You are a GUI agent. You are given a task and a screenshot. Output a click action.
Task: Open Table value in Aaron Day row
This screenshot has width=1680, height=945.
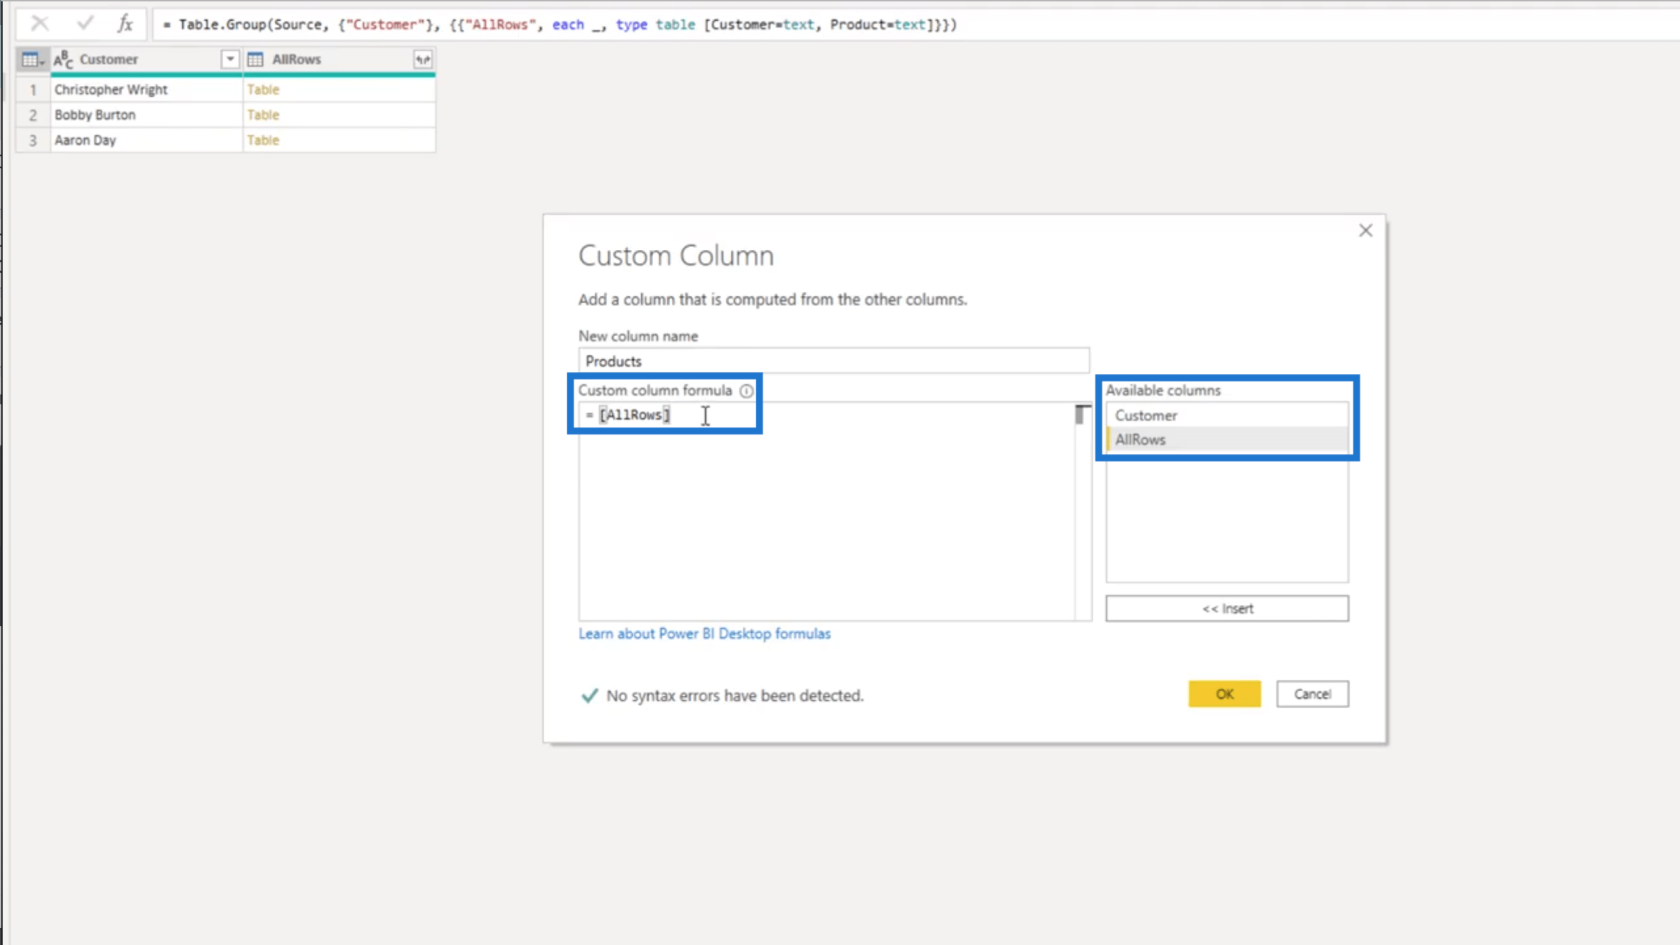click(263, 140)
